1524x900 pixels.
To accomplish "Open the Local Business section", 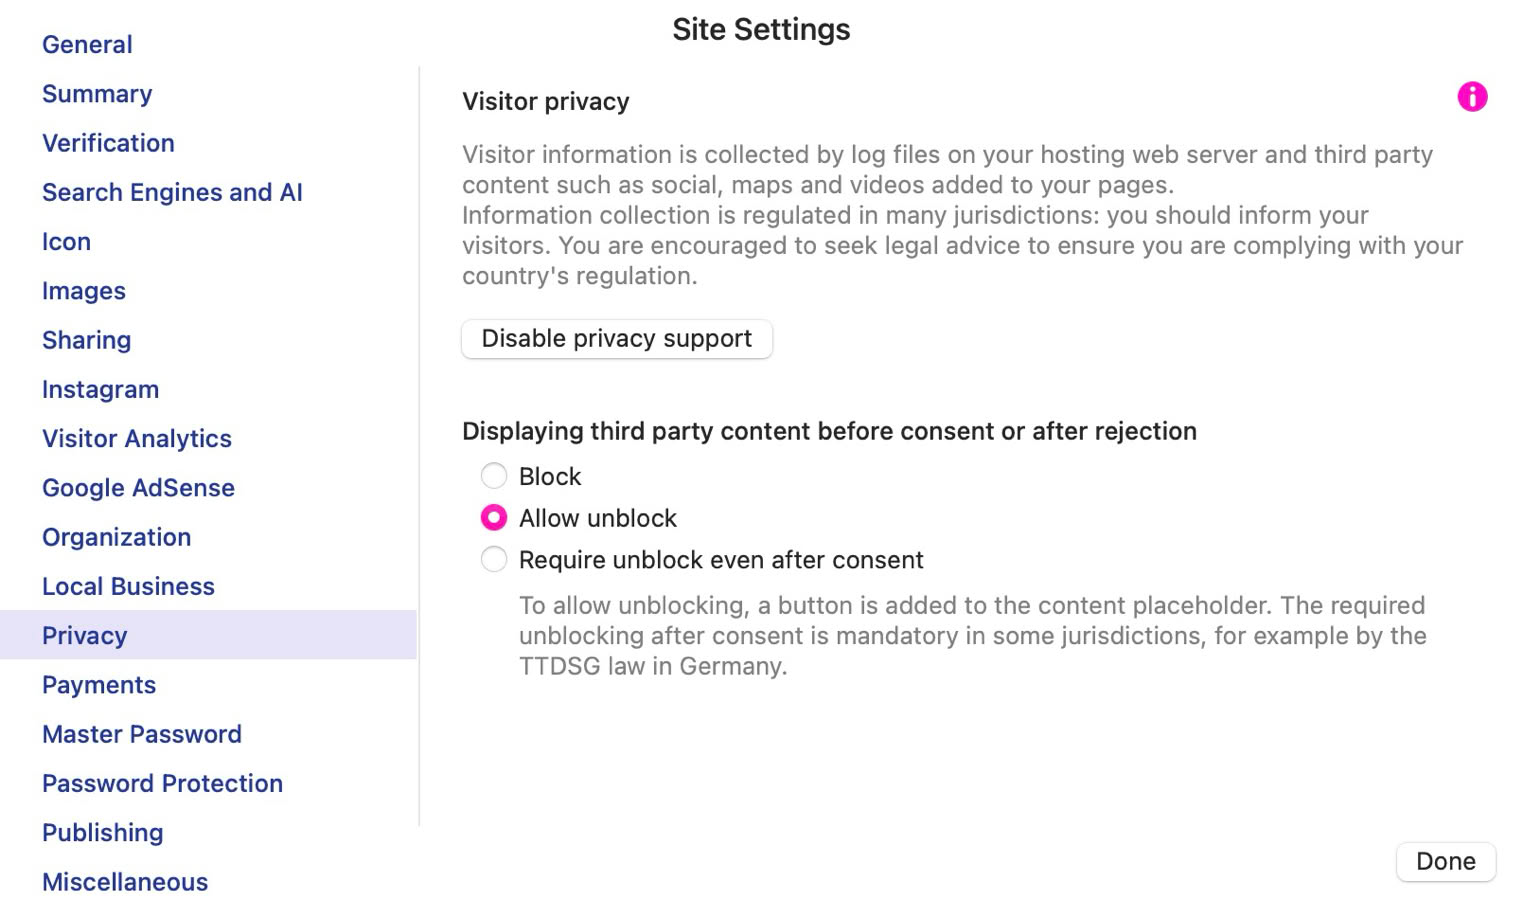I will [128, 586].
